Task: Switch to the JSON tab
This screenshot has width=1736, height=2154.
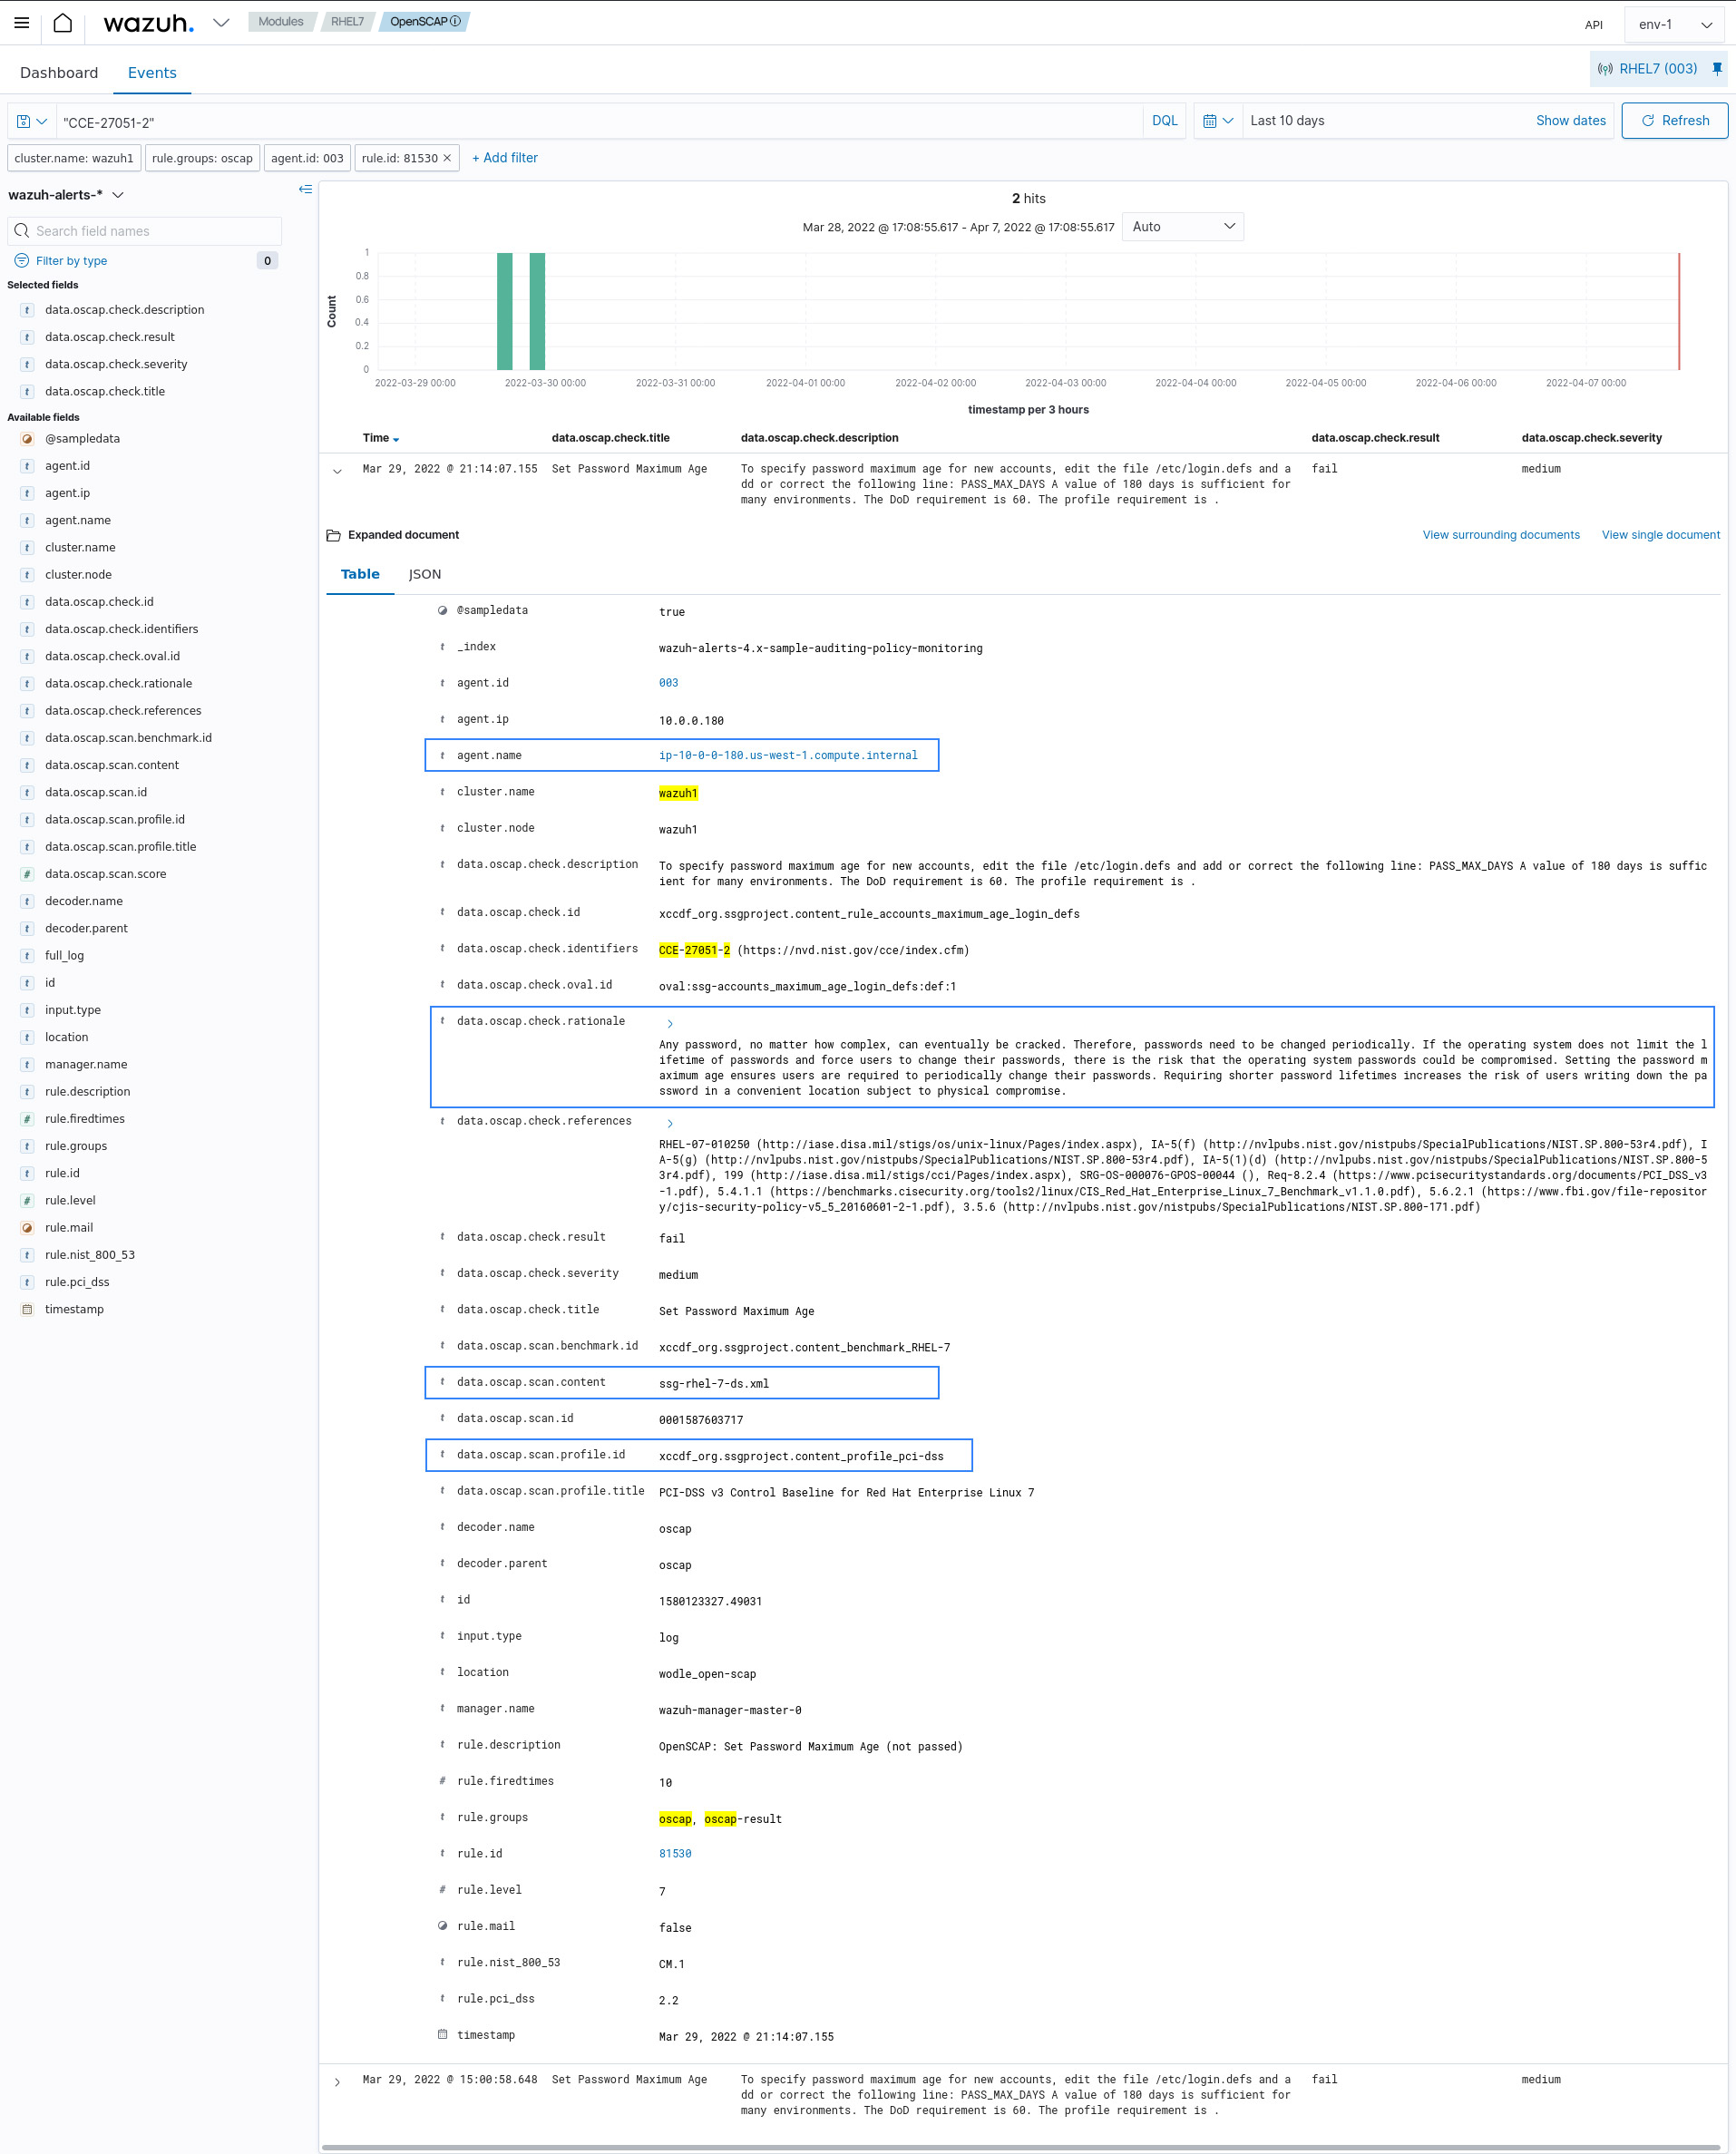Action: [425, 574]
